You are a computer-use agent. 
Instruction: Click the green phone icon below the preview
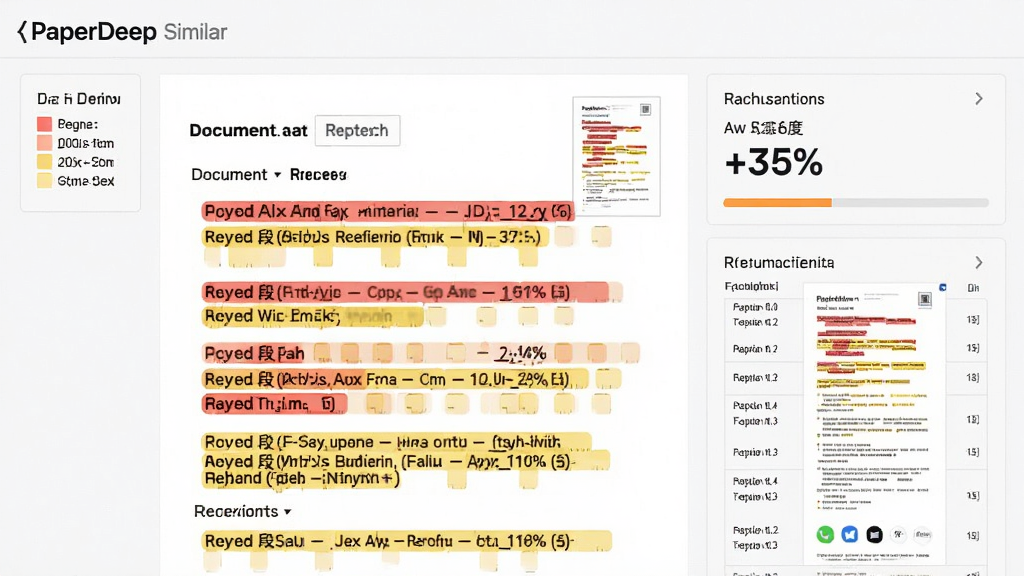(825, 534)
